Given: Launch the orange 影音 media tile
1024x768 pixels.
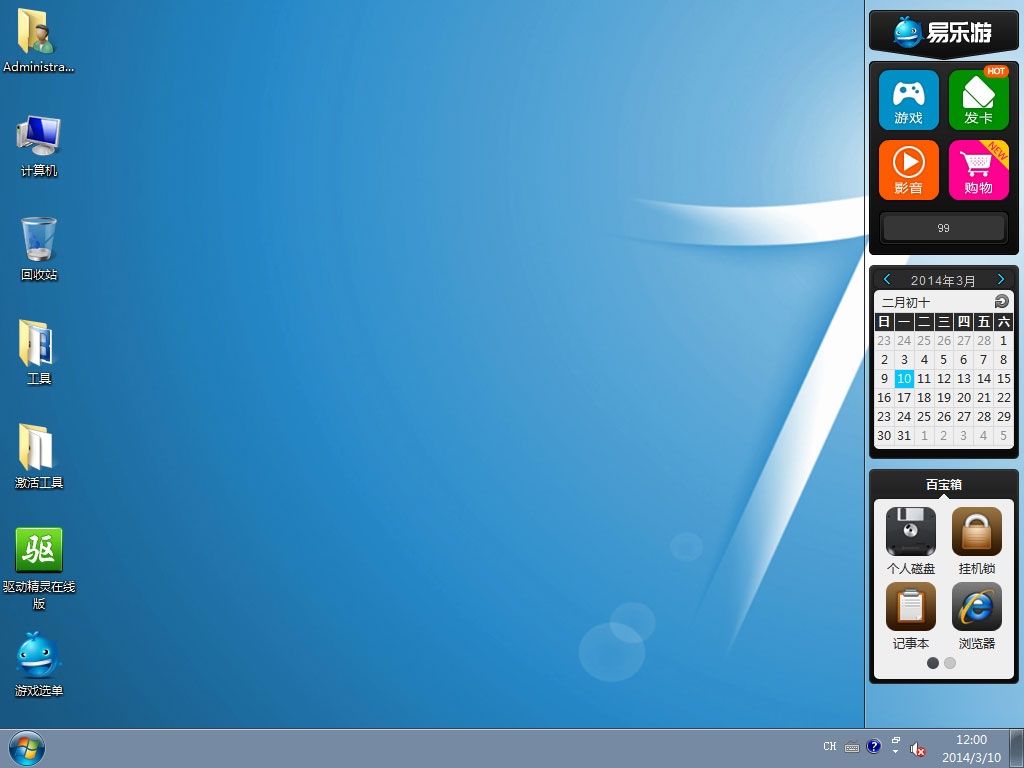Looking at the screenshot, I should [x=908, y=169].
